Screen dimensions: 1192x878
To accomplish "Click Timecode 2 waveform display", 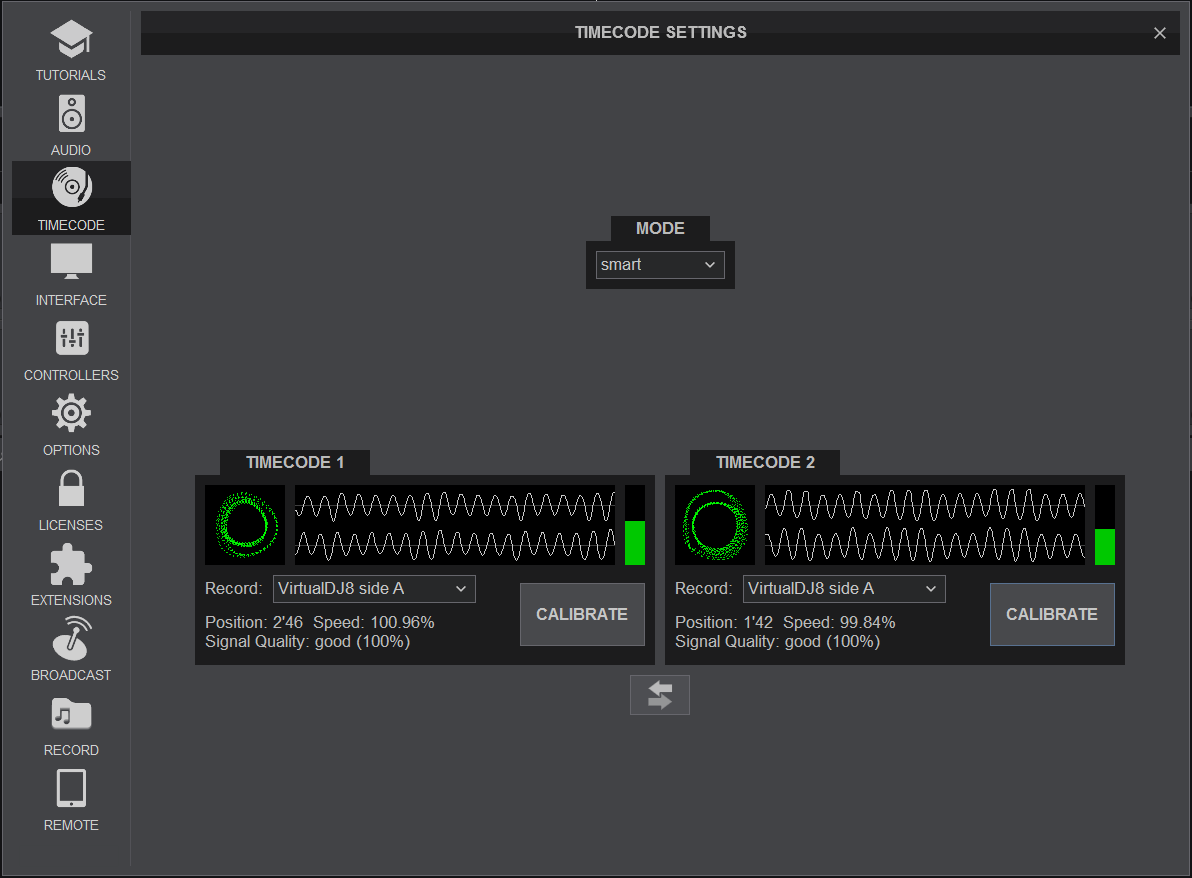I will tap(924, 526).
